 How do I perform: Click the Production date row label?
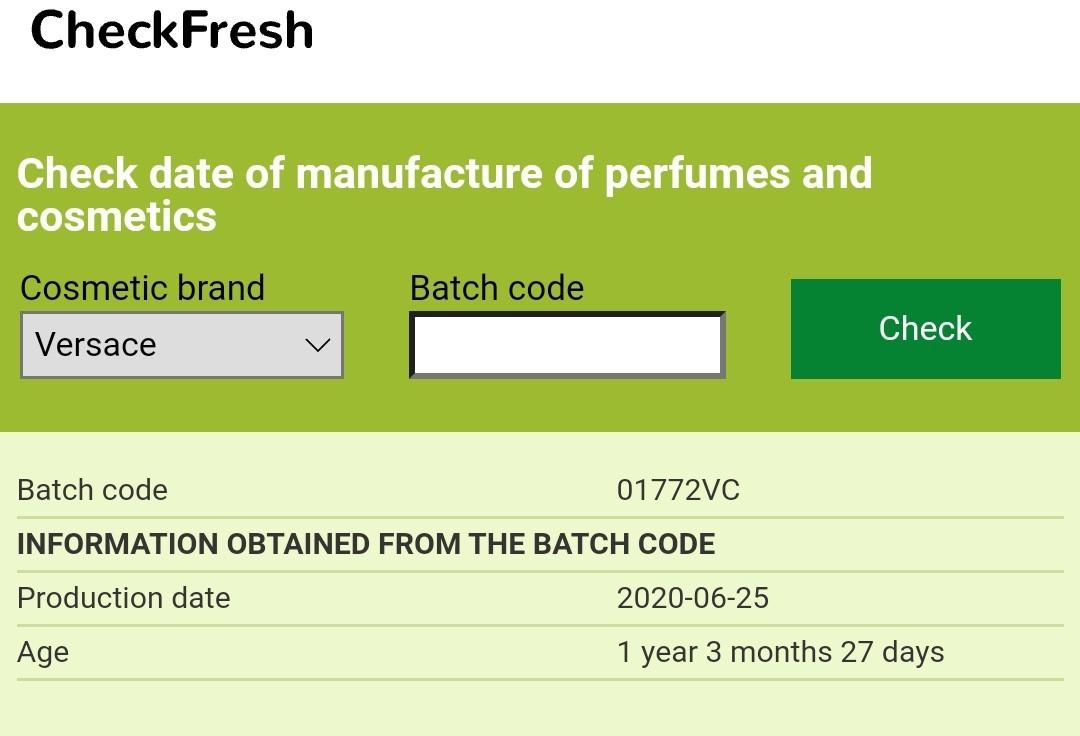click(123, 598)
